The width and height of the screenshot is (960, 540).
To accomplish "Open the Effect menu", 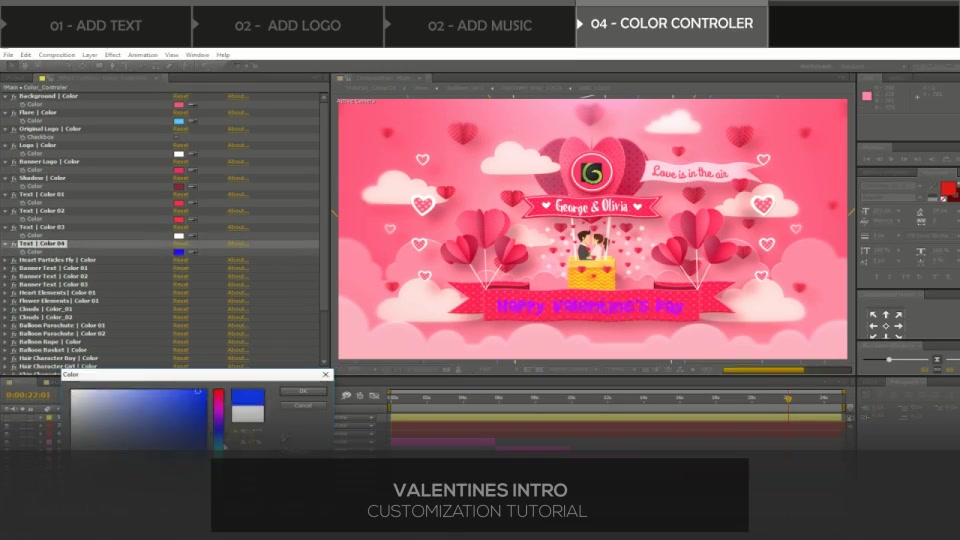I will tap(113, 55).
